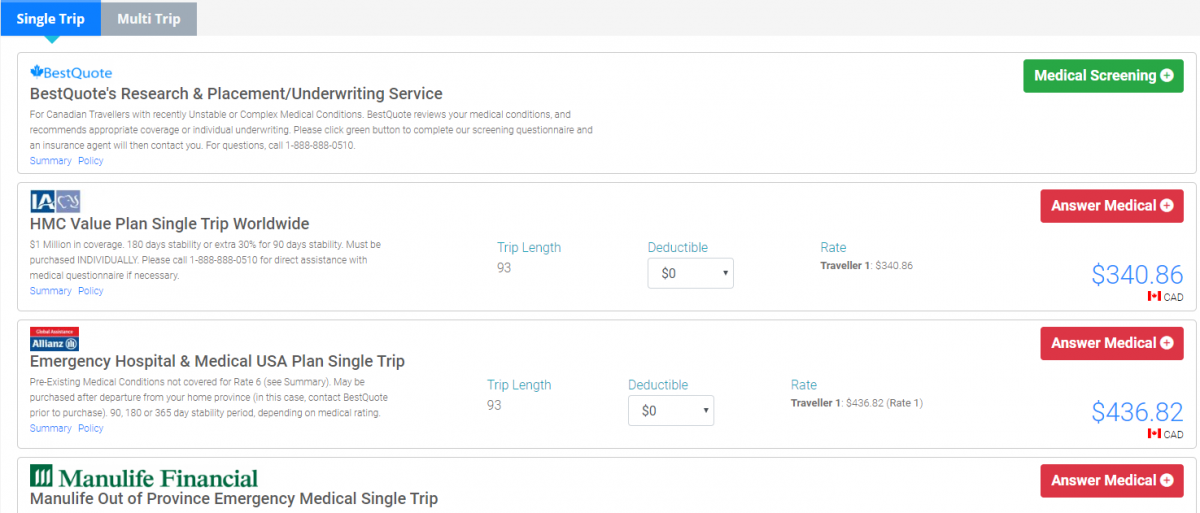Click 'Traveller 1: $340.86' rate text
The width and height of the screenshot is (1200, 513).
[x=866, y=266]
